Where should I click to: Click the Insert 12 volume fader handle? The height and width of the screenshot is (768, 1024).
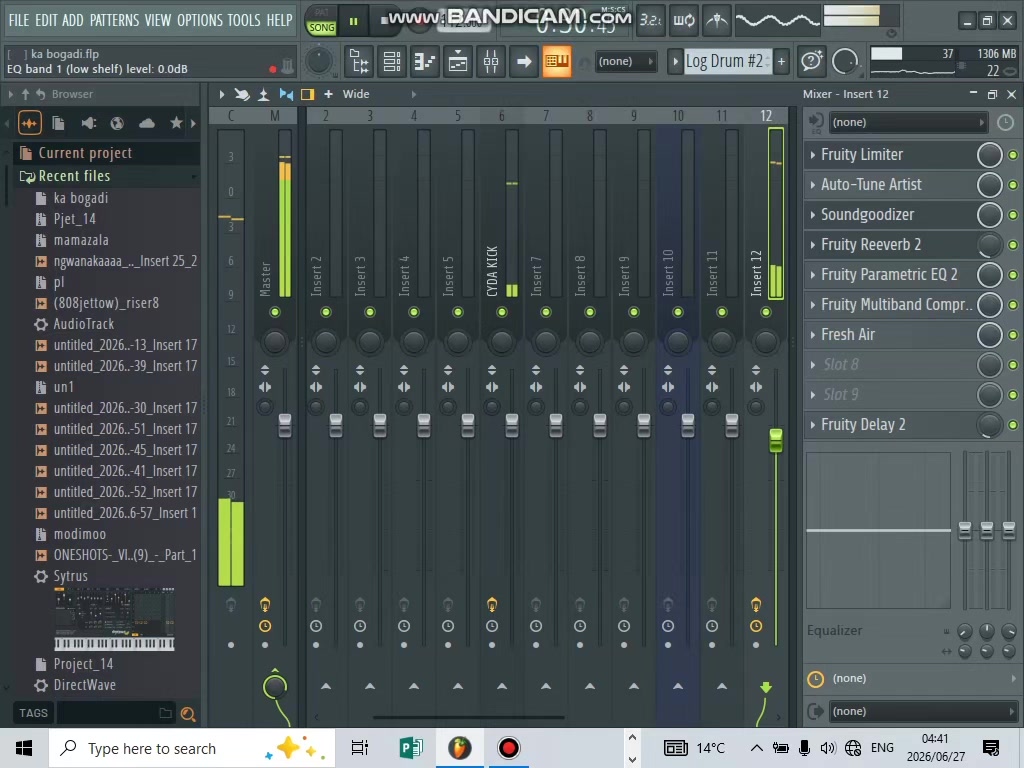(776, 441)
